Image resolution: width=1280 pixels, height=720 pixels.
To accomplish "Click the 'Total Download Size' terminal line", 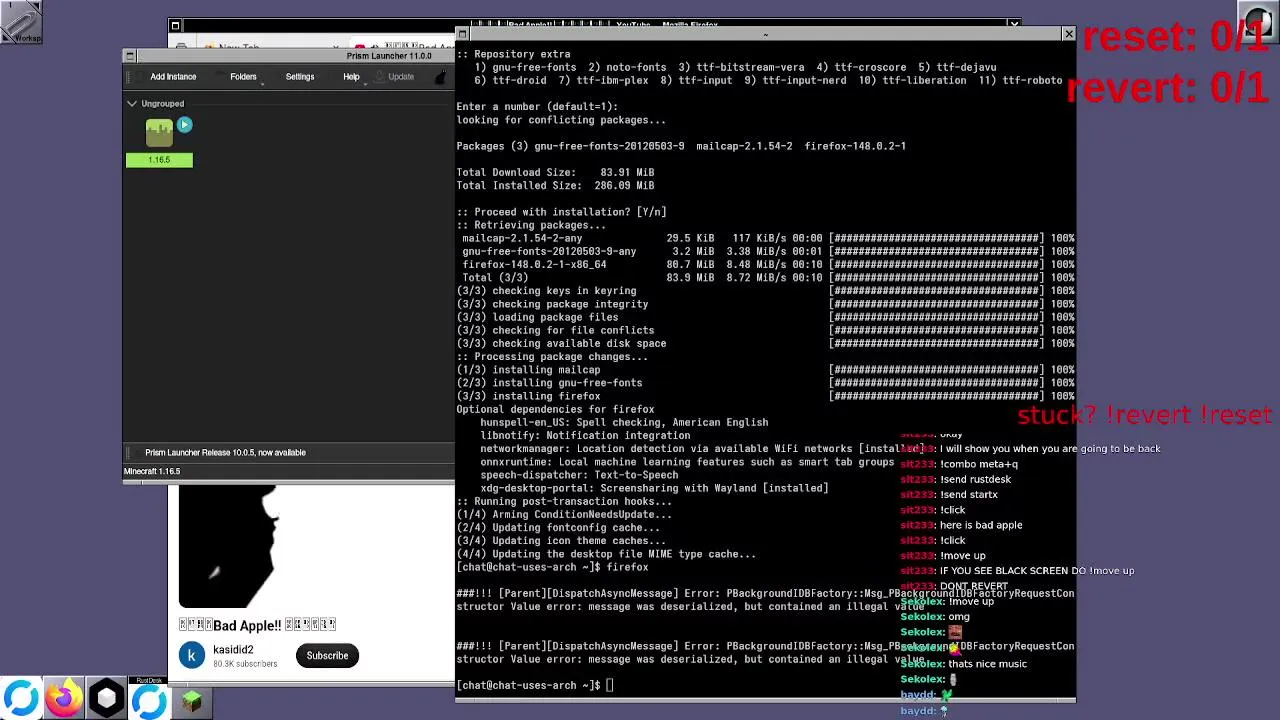I will coord(555,173).
